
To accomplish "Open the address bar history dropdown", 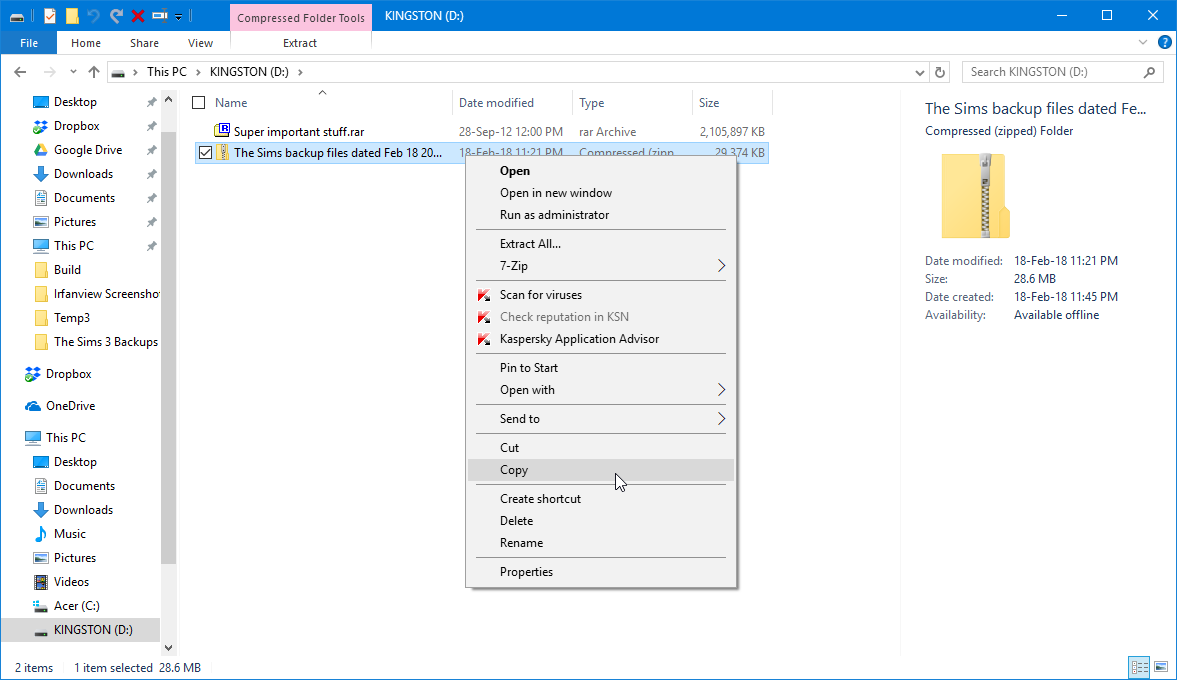I will (920, 72).
